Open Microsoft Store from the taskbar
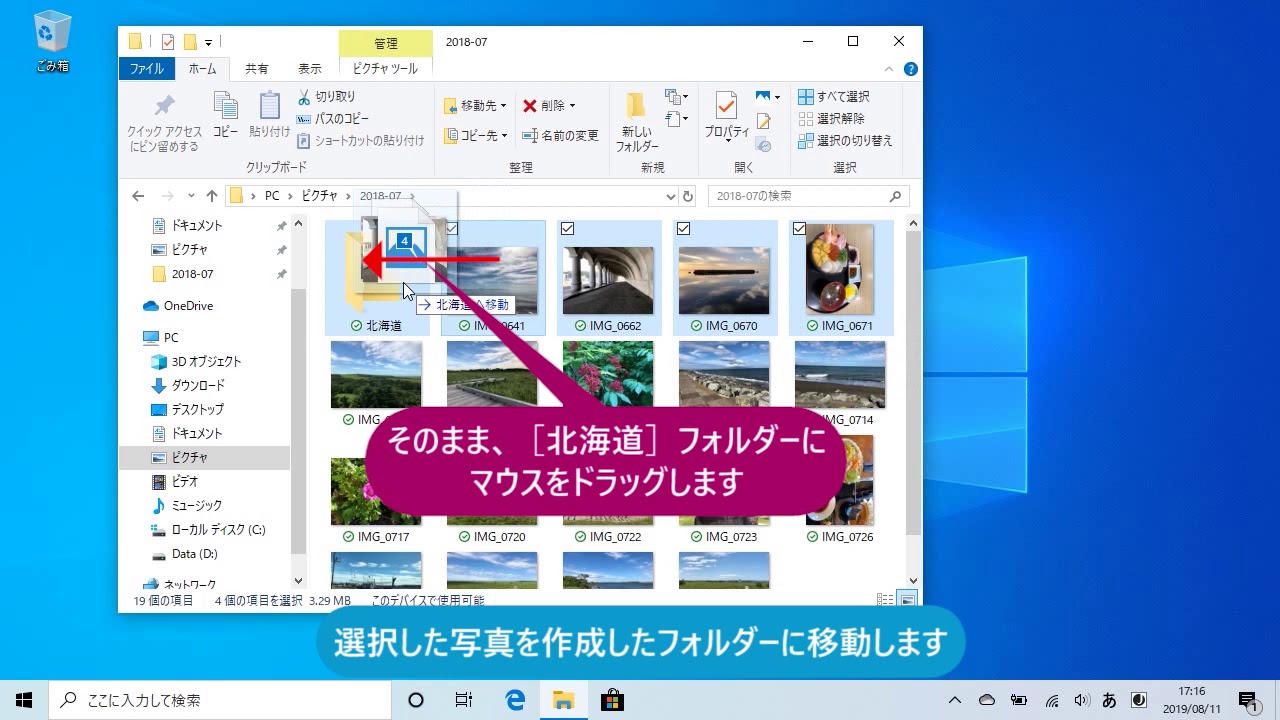The image size is (1280, 720). click(612, 700)
